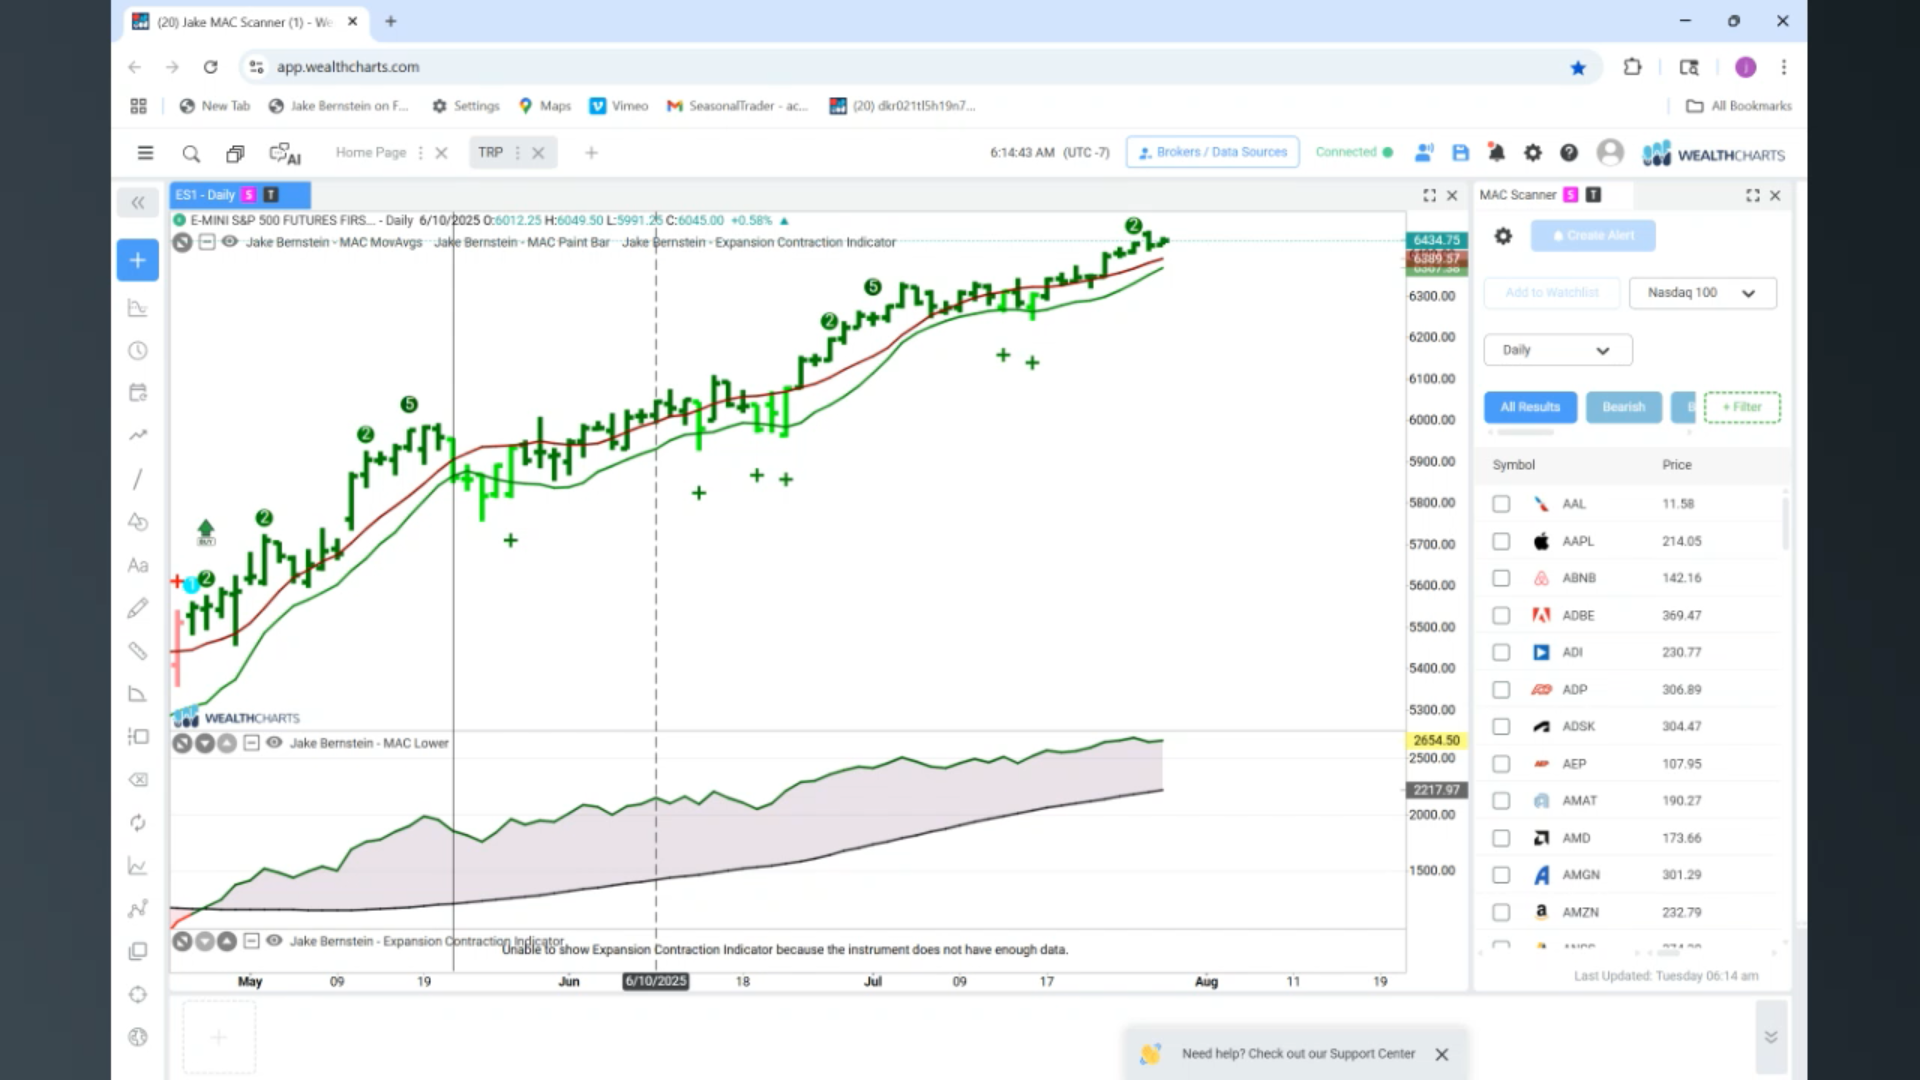This screenshot has width=1920, height=1080.
Task: Open the calendar tool in sidebar
Action: [138, 392]
